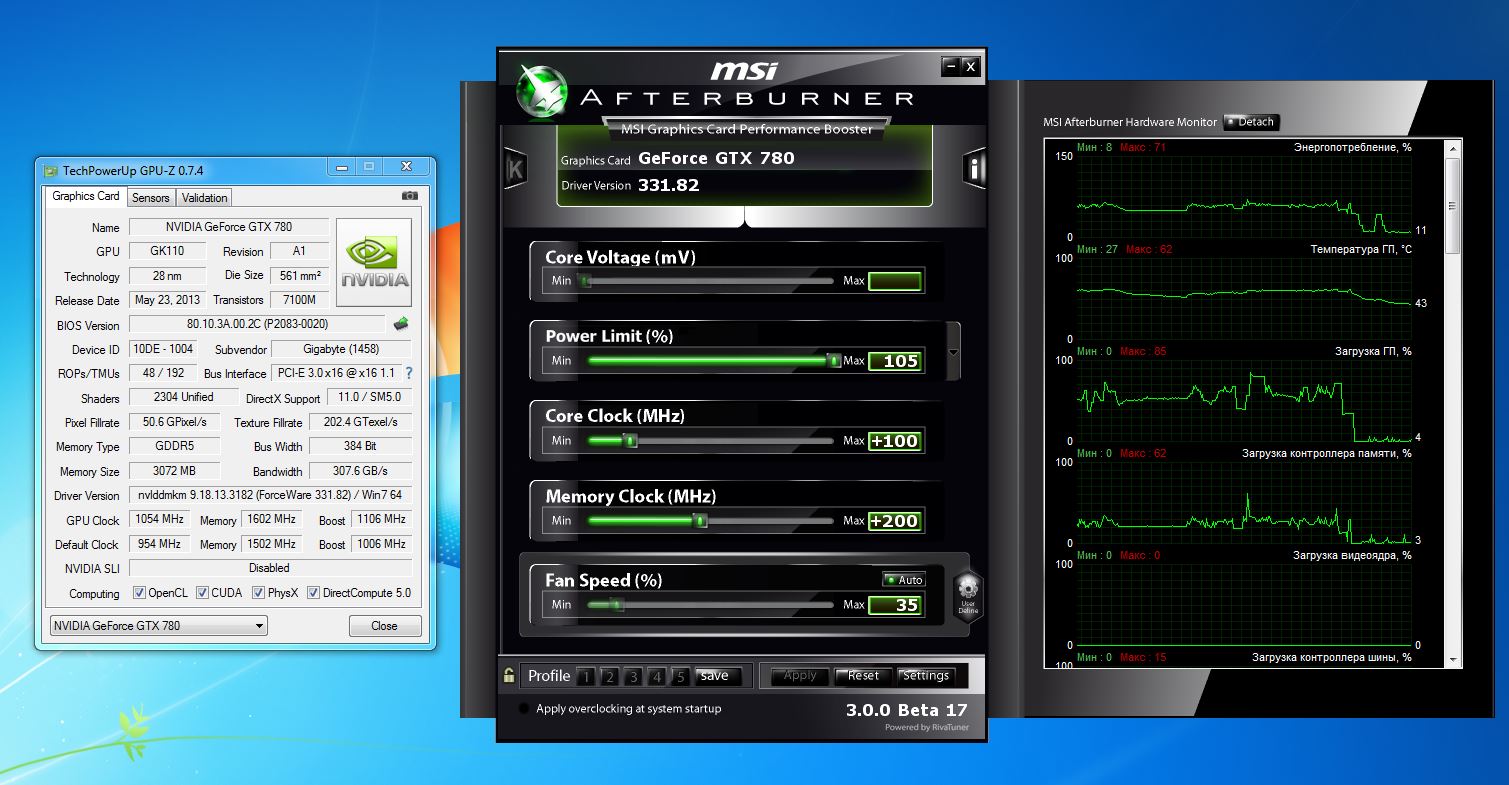
Task: Click the Power Limit slider handle
Action: (x=834, y=361)
